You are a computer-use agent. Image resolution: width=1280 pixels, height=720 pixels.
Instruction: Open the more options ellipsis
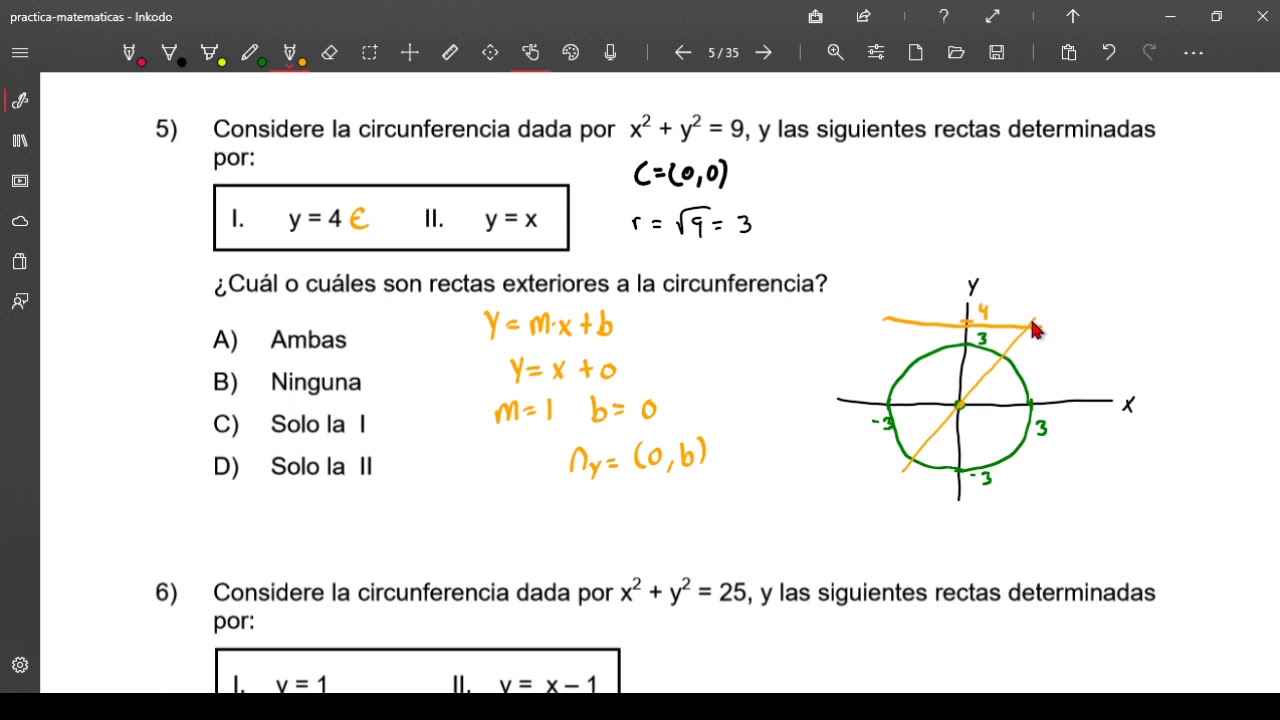(x=1193, y=53)
